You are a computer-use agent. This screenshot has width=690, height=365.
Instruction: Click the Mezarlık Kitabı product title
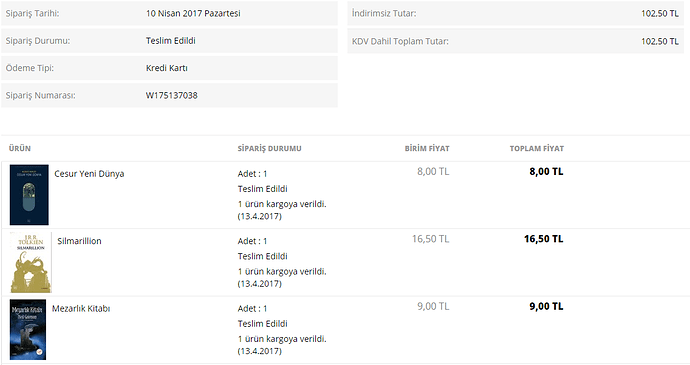coord(81,309)
